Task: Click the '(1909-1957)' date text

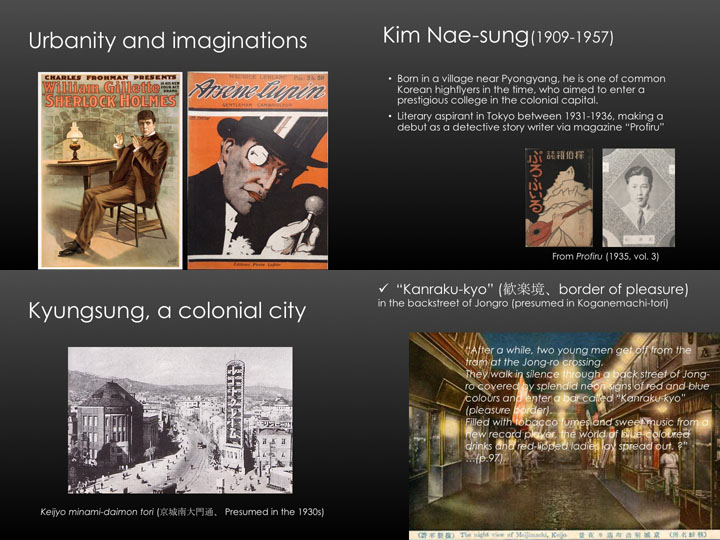Action: pos(572,37)
